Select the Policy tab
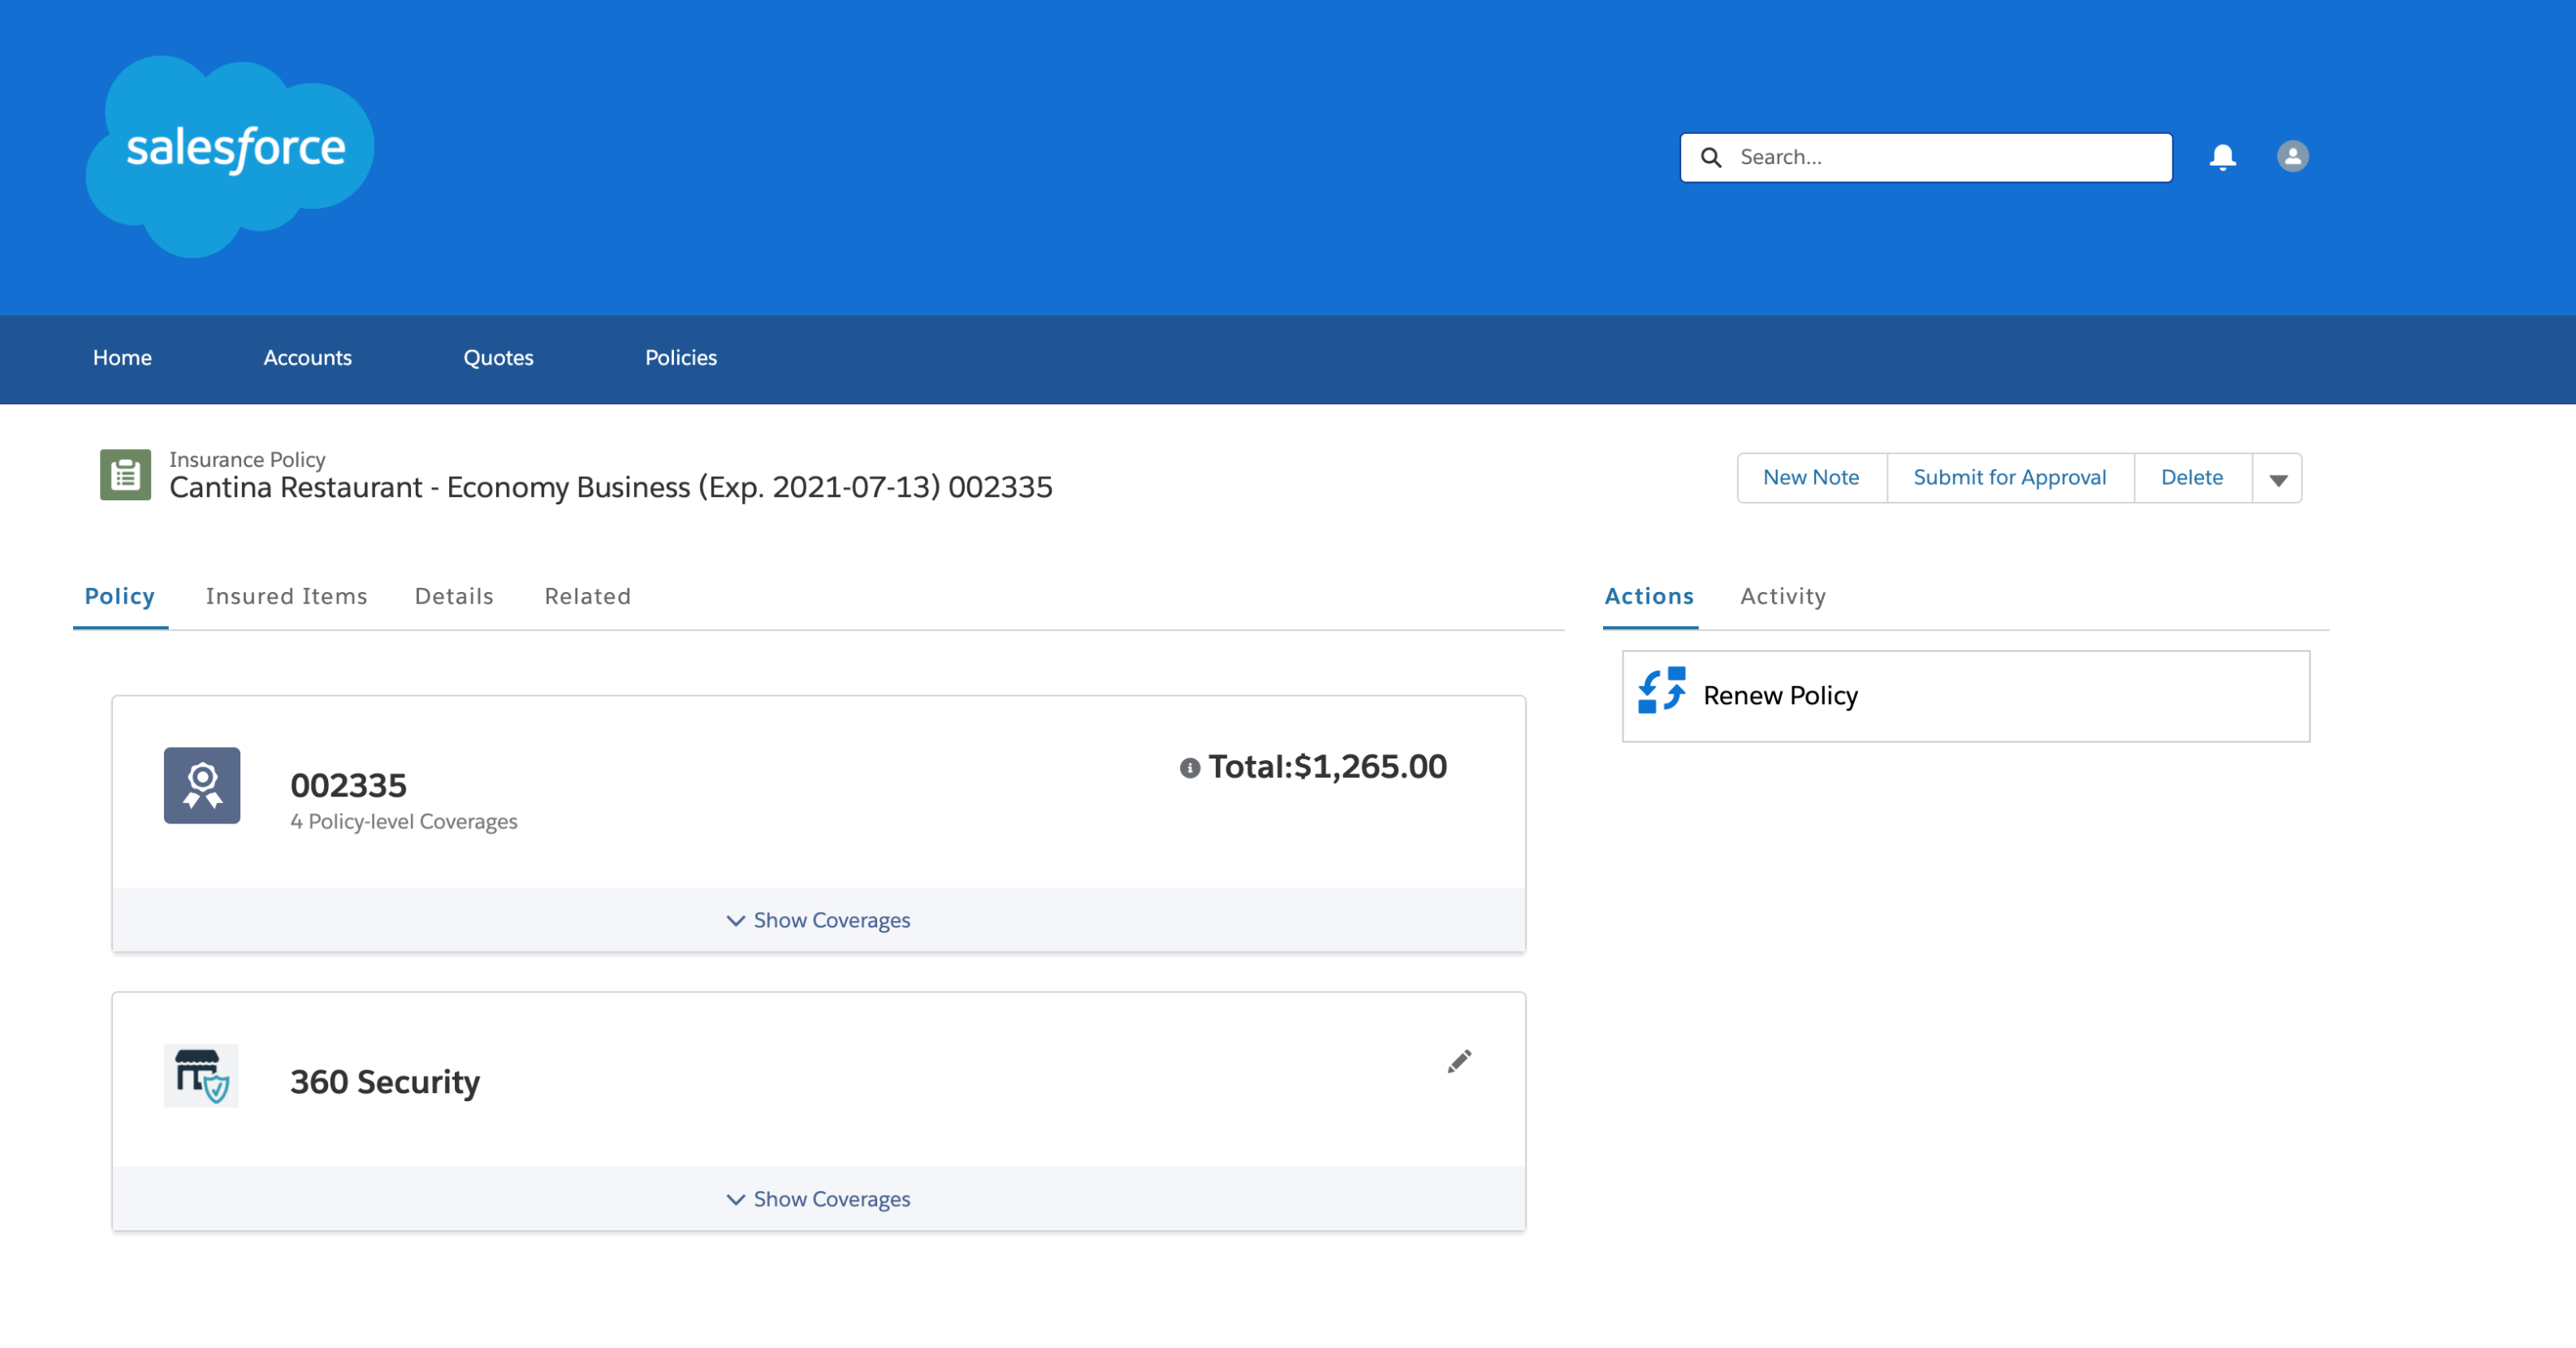2576x1348 pixels. click(120, 596)
